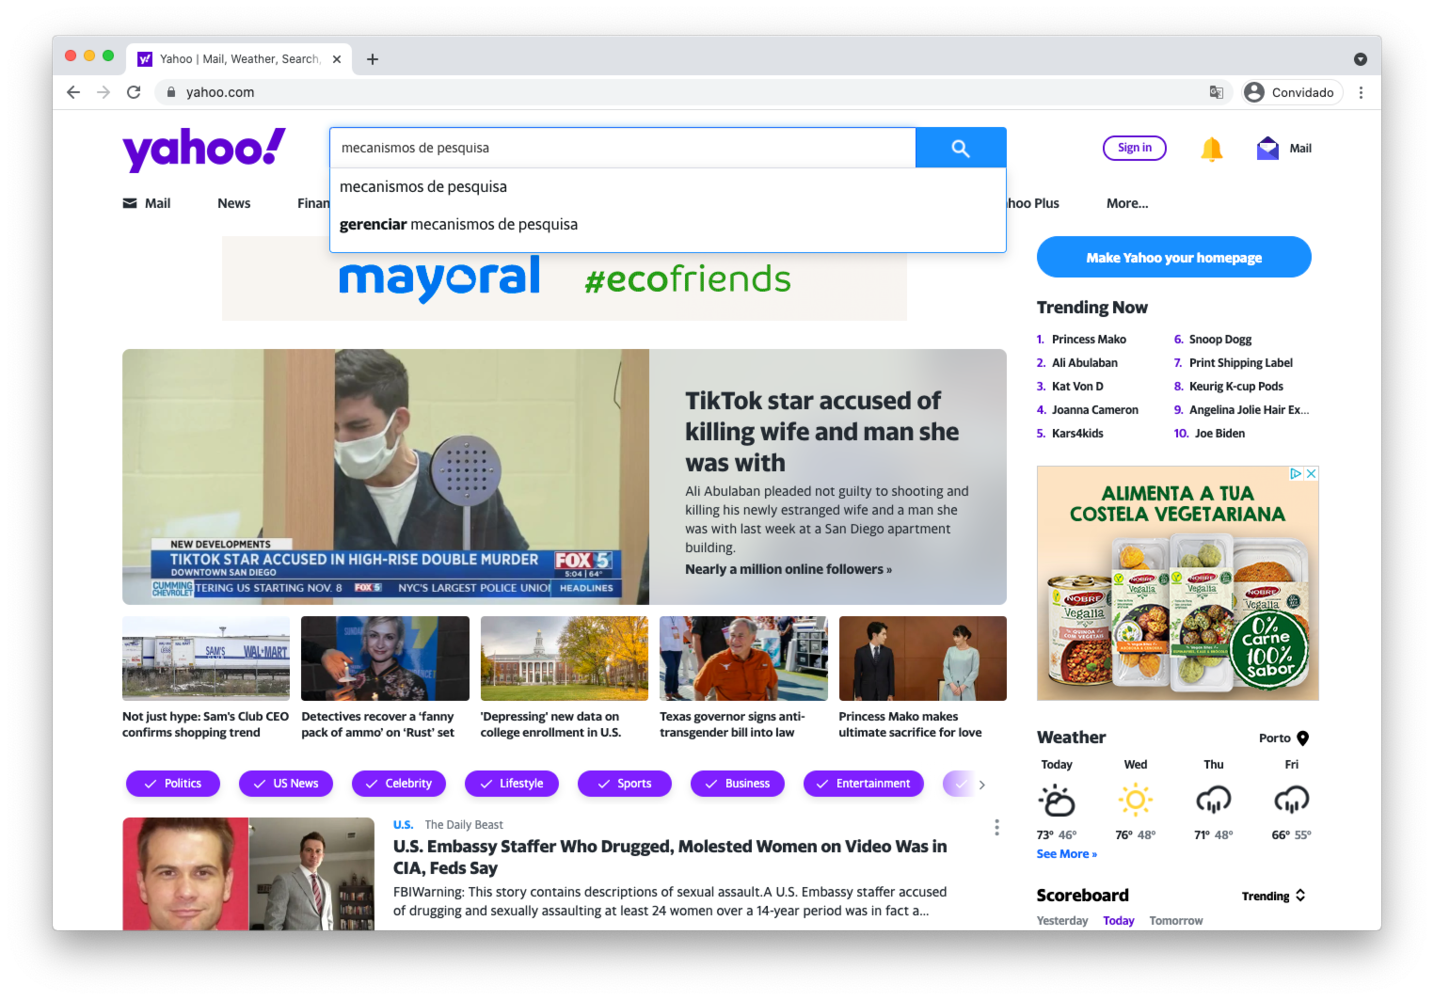Toggle the Politics topic filter
The height and width of the screenshot is (1000, 1434).
pyautogui.click(x=173, y=783)
